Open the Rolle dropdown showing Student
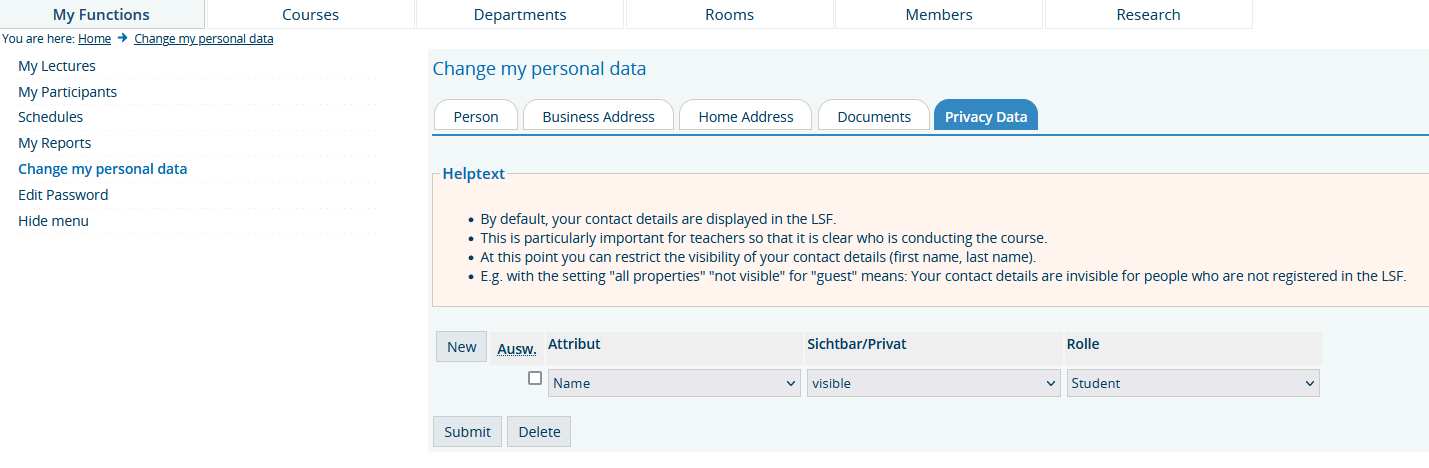This screenshot has width=1429, height=468. click(1193, 383)
